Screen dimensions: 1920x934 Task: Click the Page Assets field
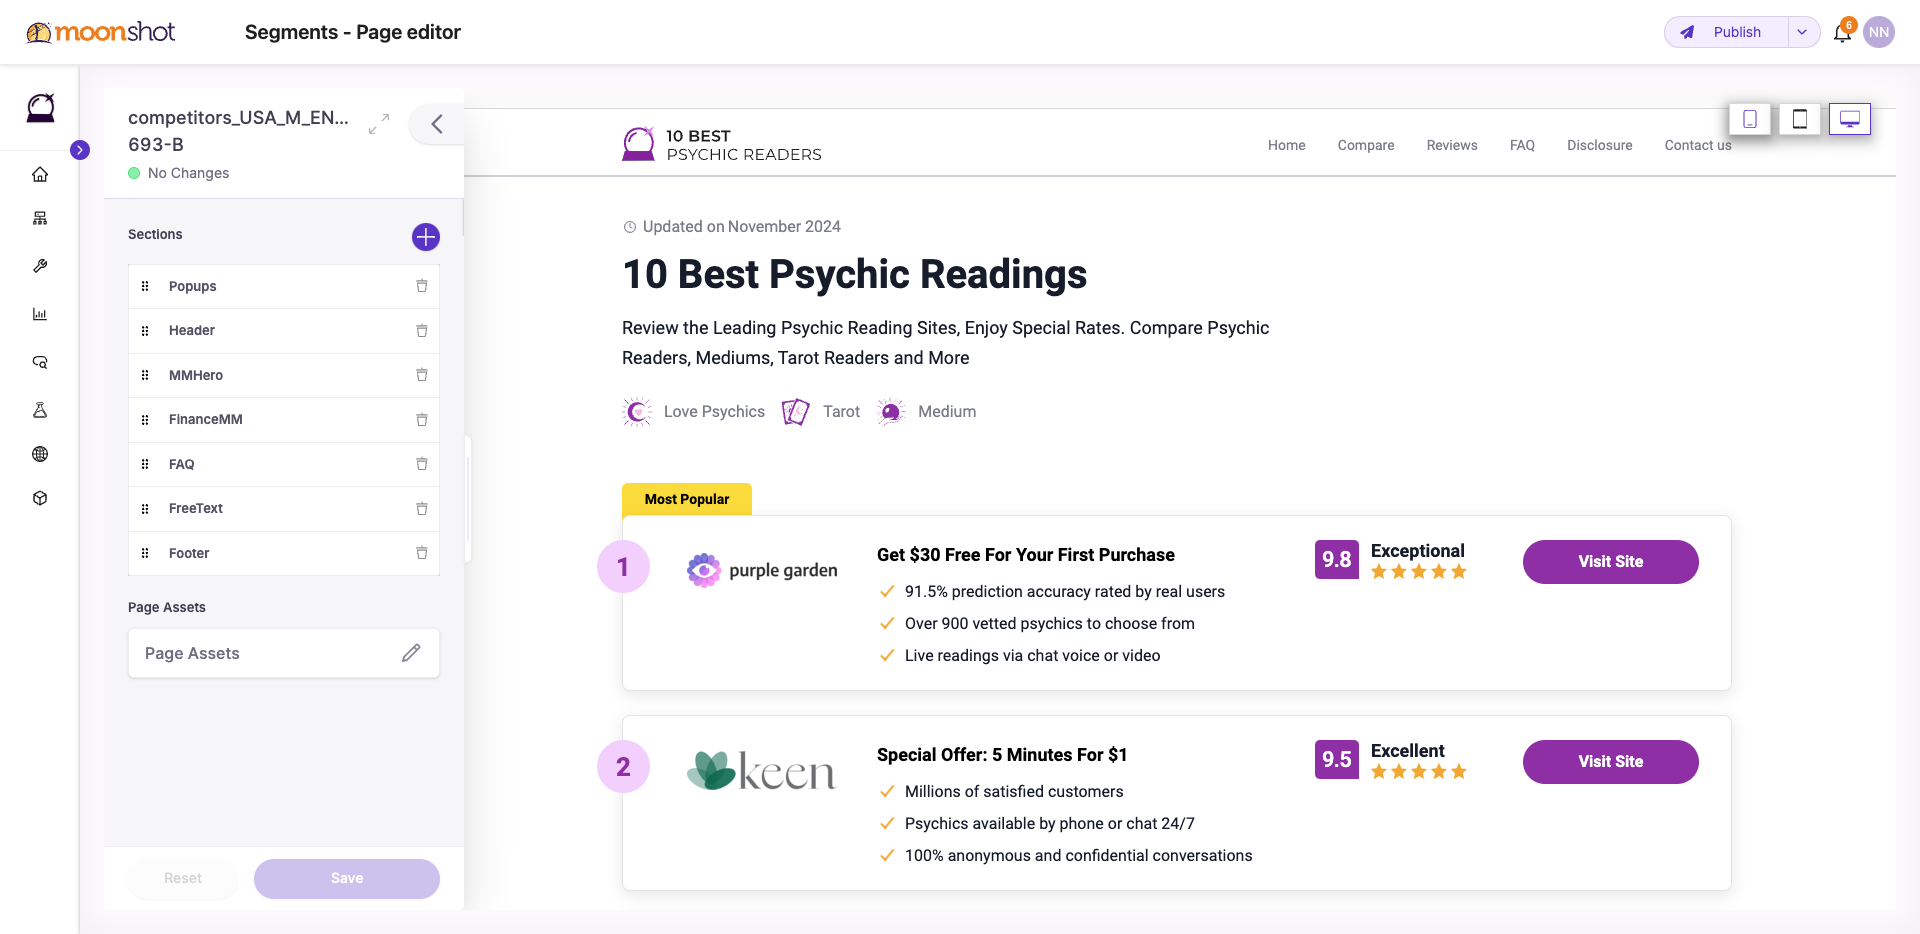click(284, 653)
